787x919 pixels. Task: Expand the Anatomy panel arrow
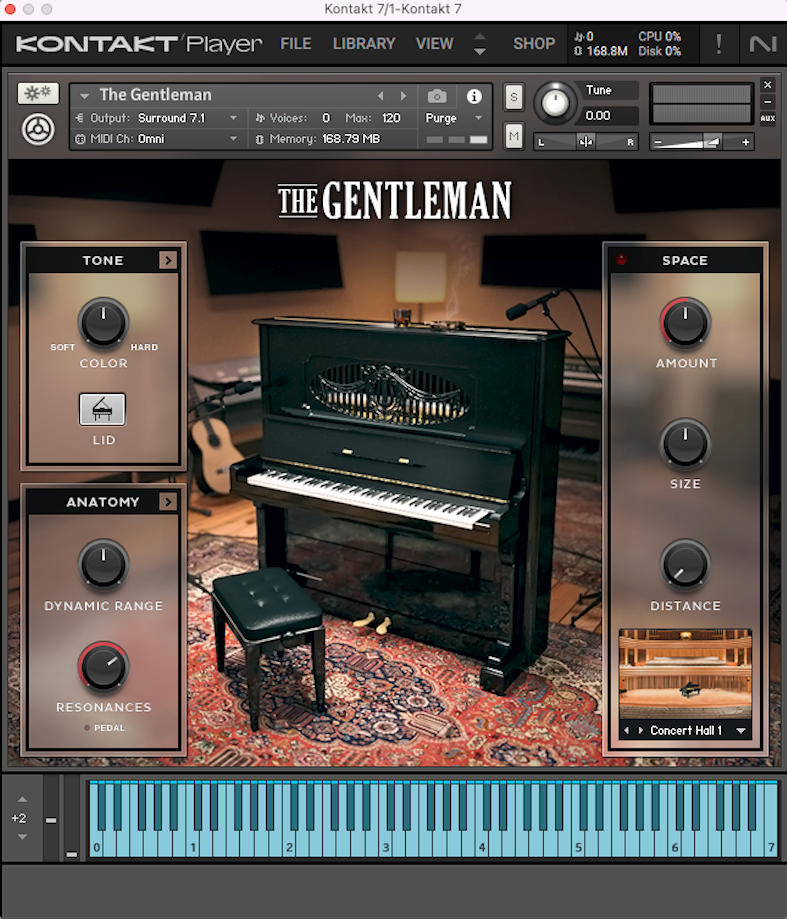pos(168,502)
